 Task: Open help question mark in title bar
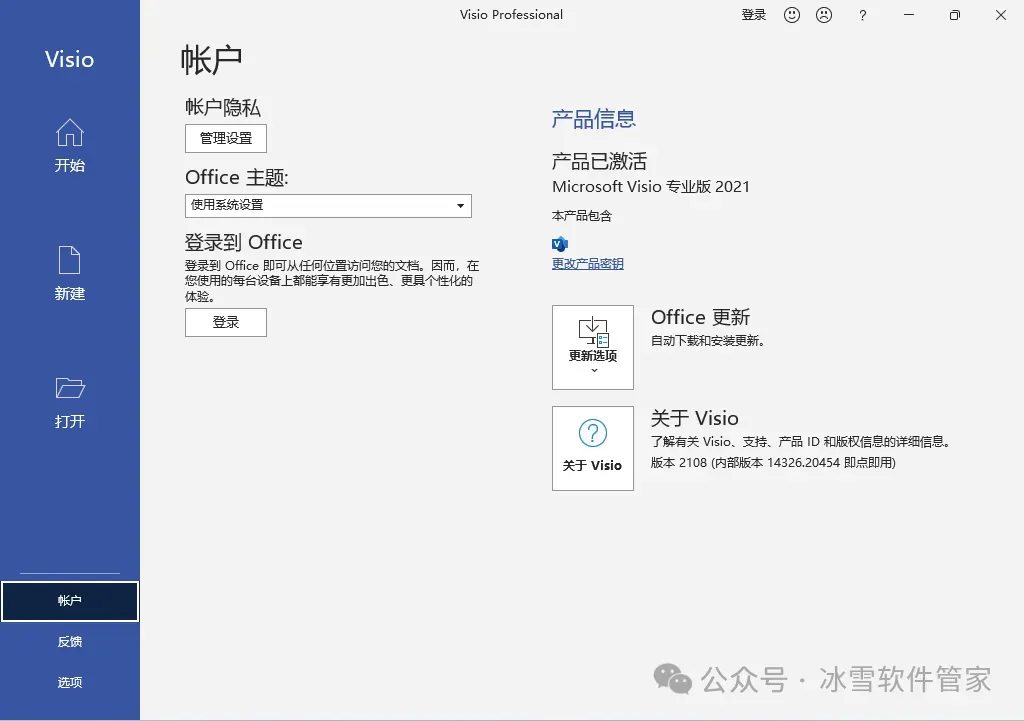point(863,15)
